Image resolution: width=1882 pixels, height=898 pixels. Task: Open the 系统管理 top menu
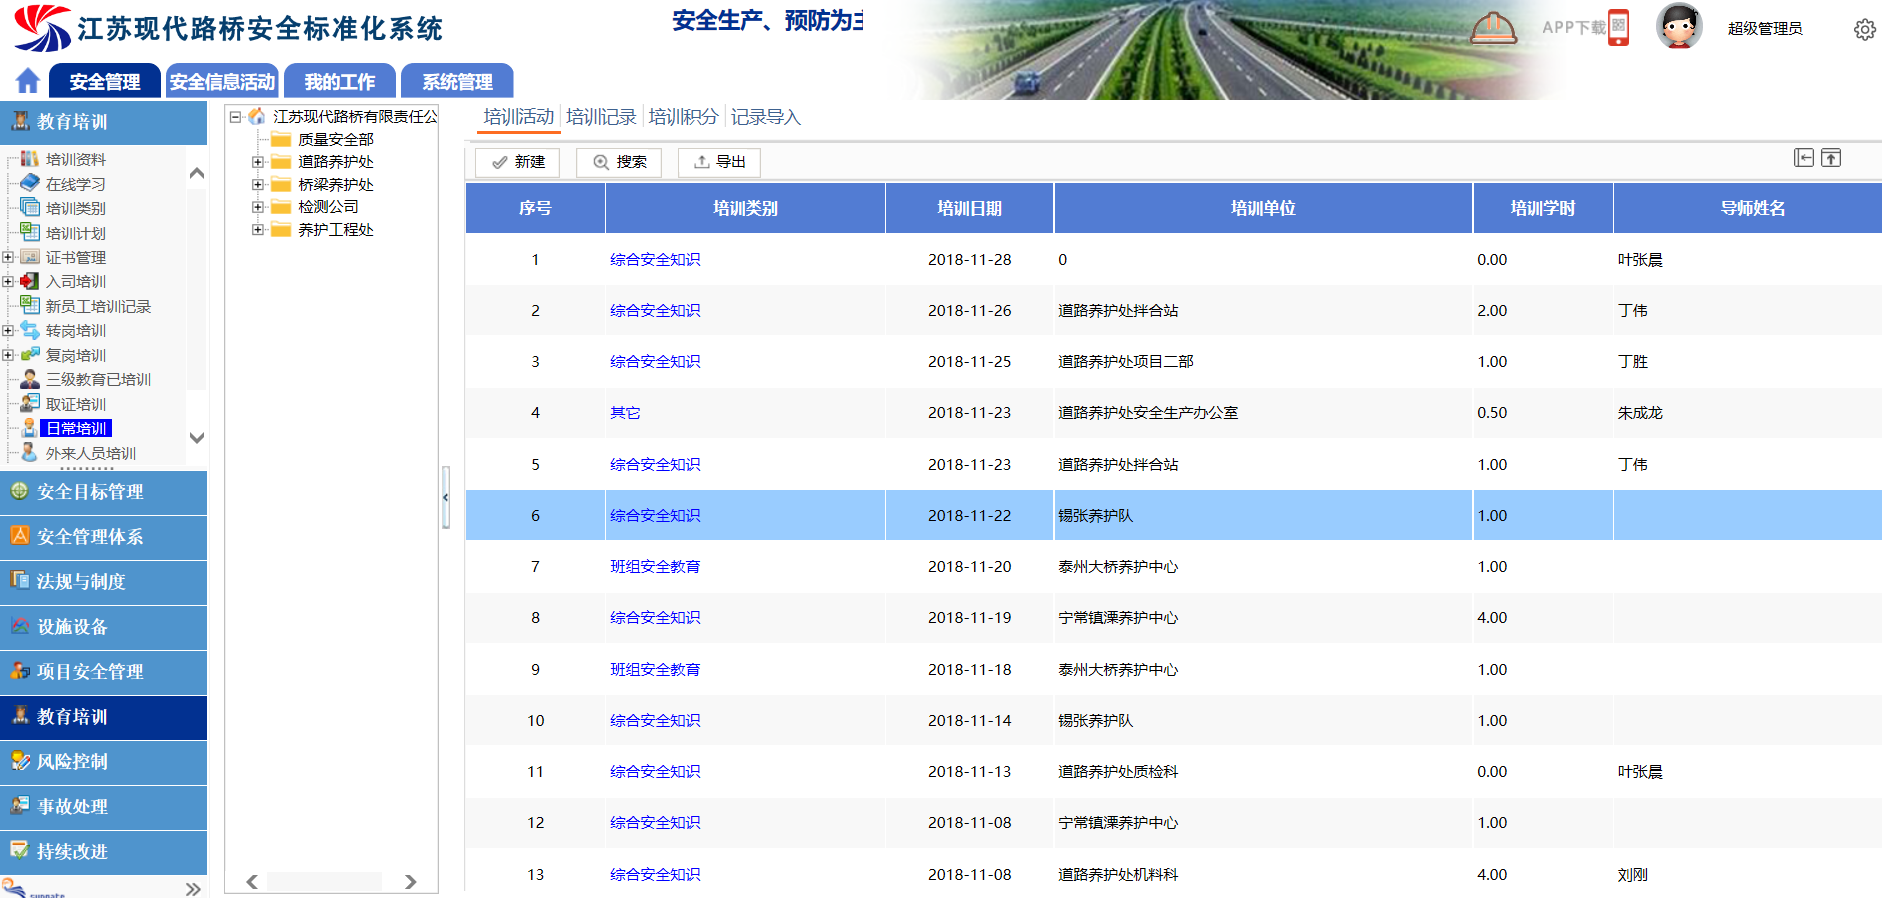click(x=457, y=82)
